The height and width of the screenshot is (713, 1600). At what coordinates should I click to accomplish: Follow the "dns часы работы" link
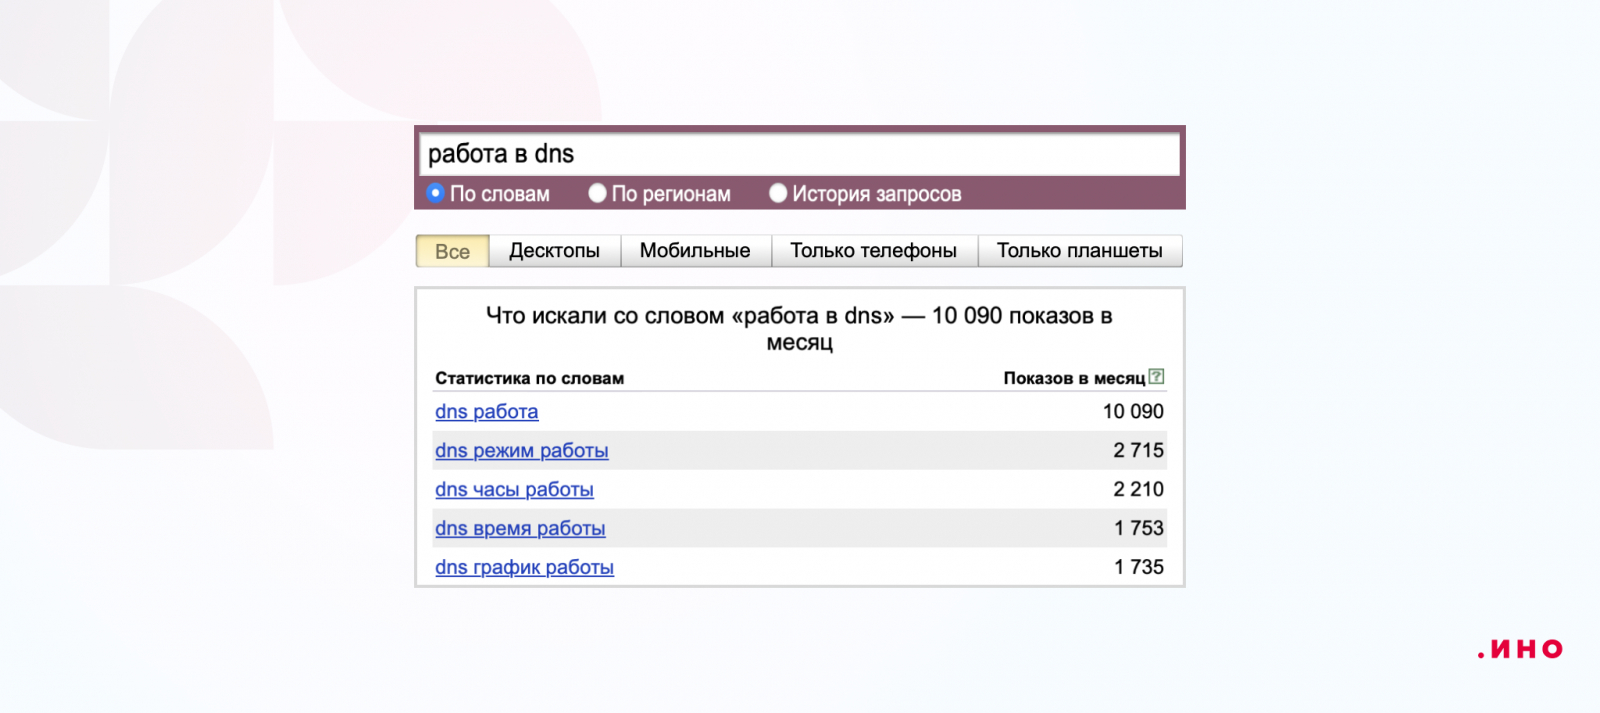[x=514, y=490]
